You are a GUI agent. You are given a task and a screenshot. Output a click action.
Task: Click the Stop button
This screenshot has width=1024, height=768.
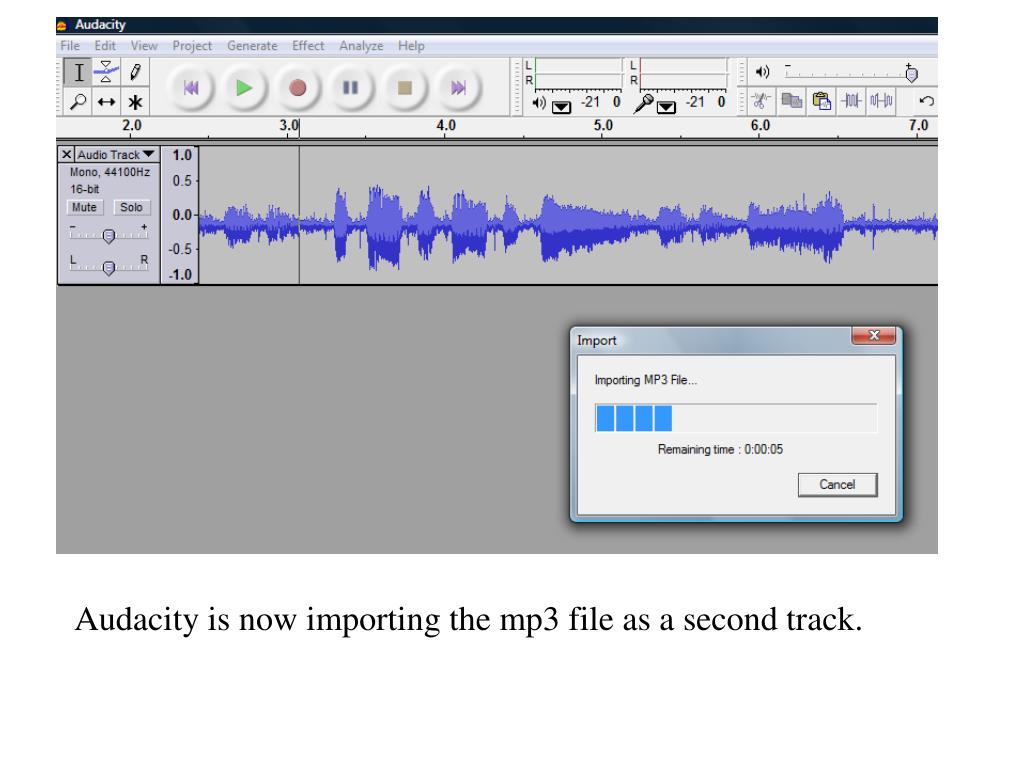pos(404,88)
